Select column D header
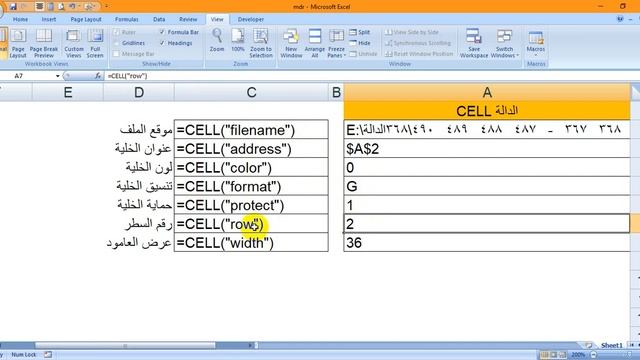The width and height of the screenshot is (640, 360). click(x=139, y=92)
